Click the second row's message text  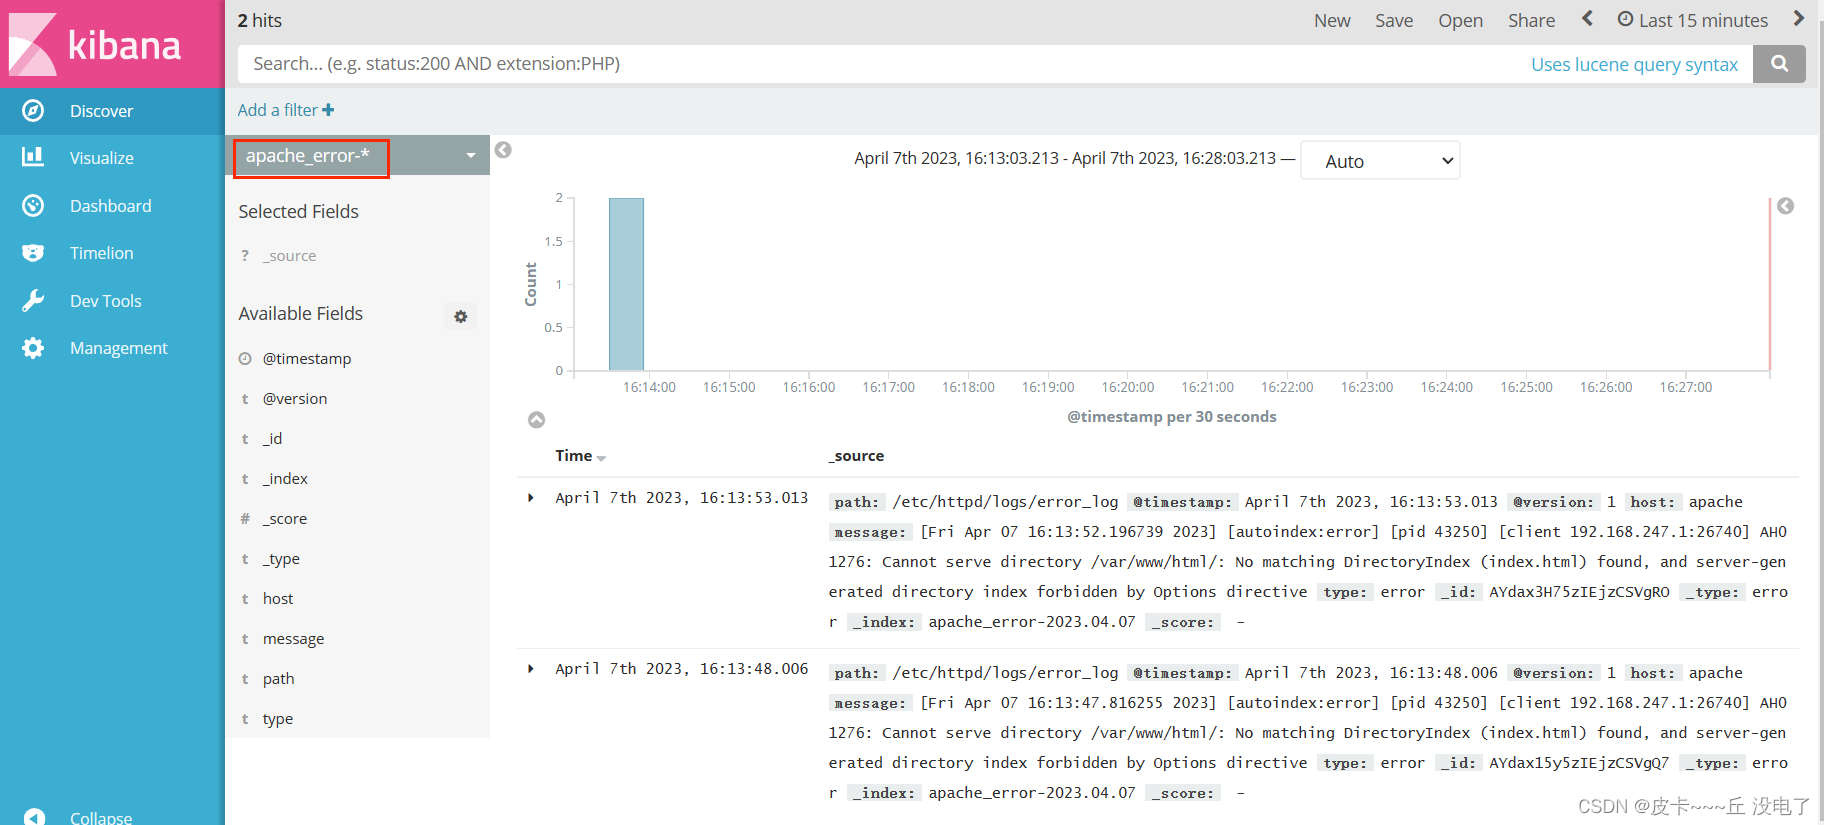pyautogui.click(x=1307, y=733)
